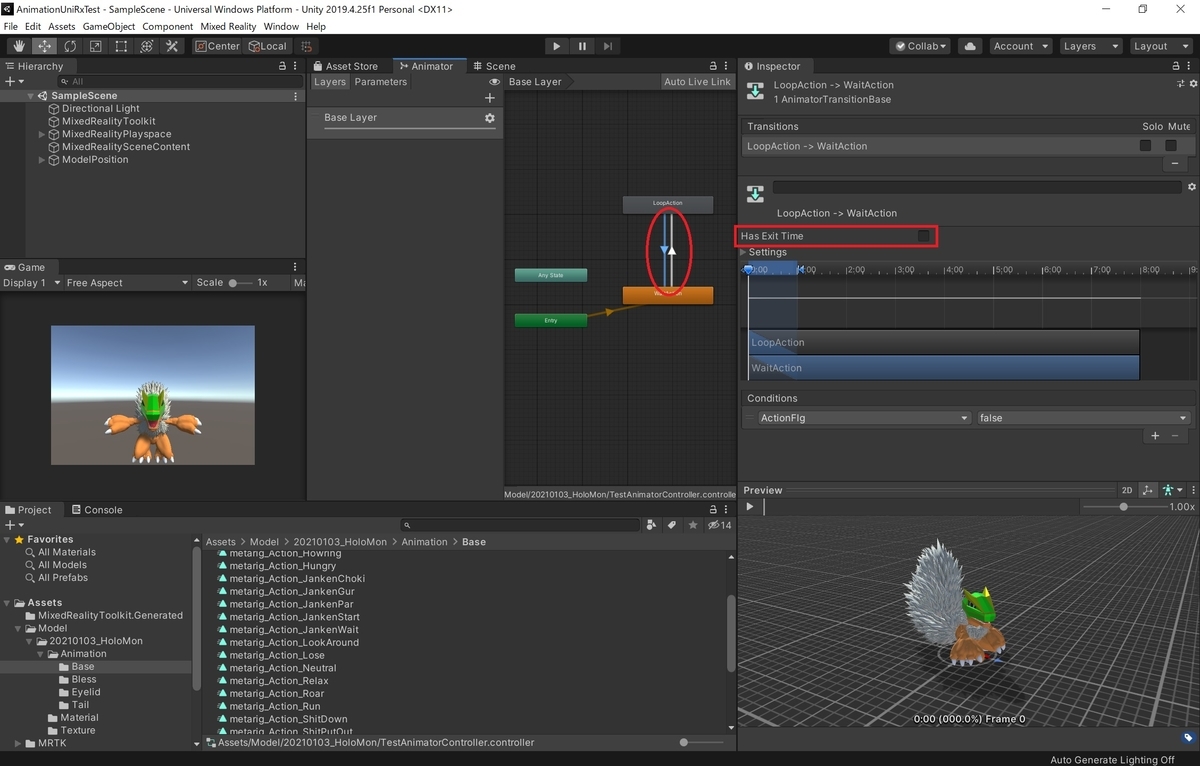Select the Any State node

point(551,275)
